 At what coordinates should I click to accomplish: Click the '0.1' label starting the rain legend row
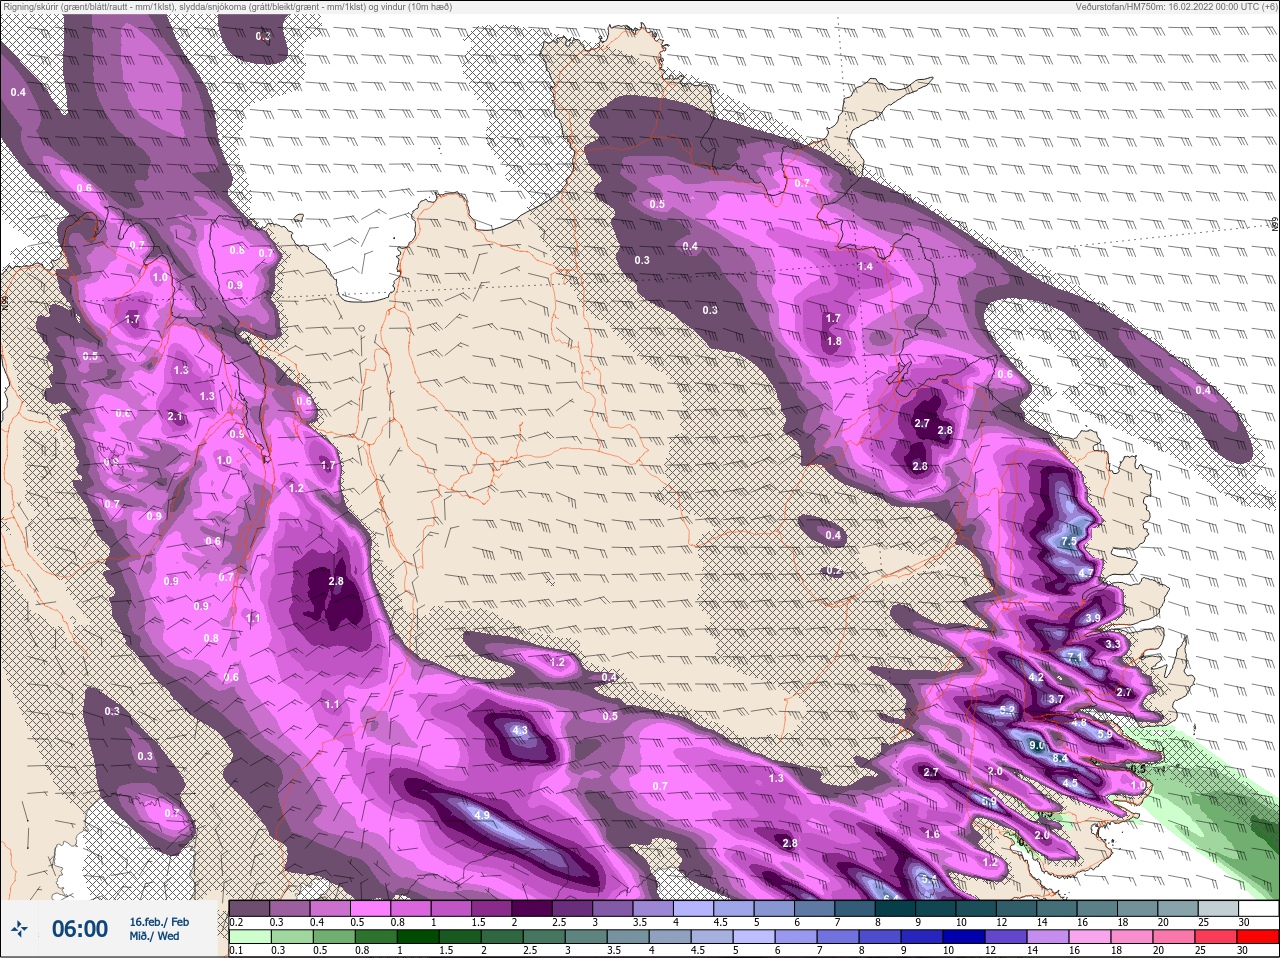(235, 950)
